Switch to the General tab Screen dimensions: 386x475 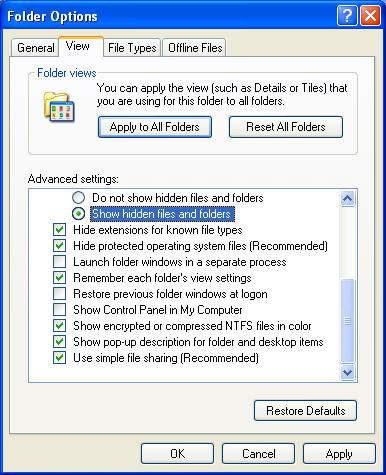pyautogui.click(x=35, y=48)
